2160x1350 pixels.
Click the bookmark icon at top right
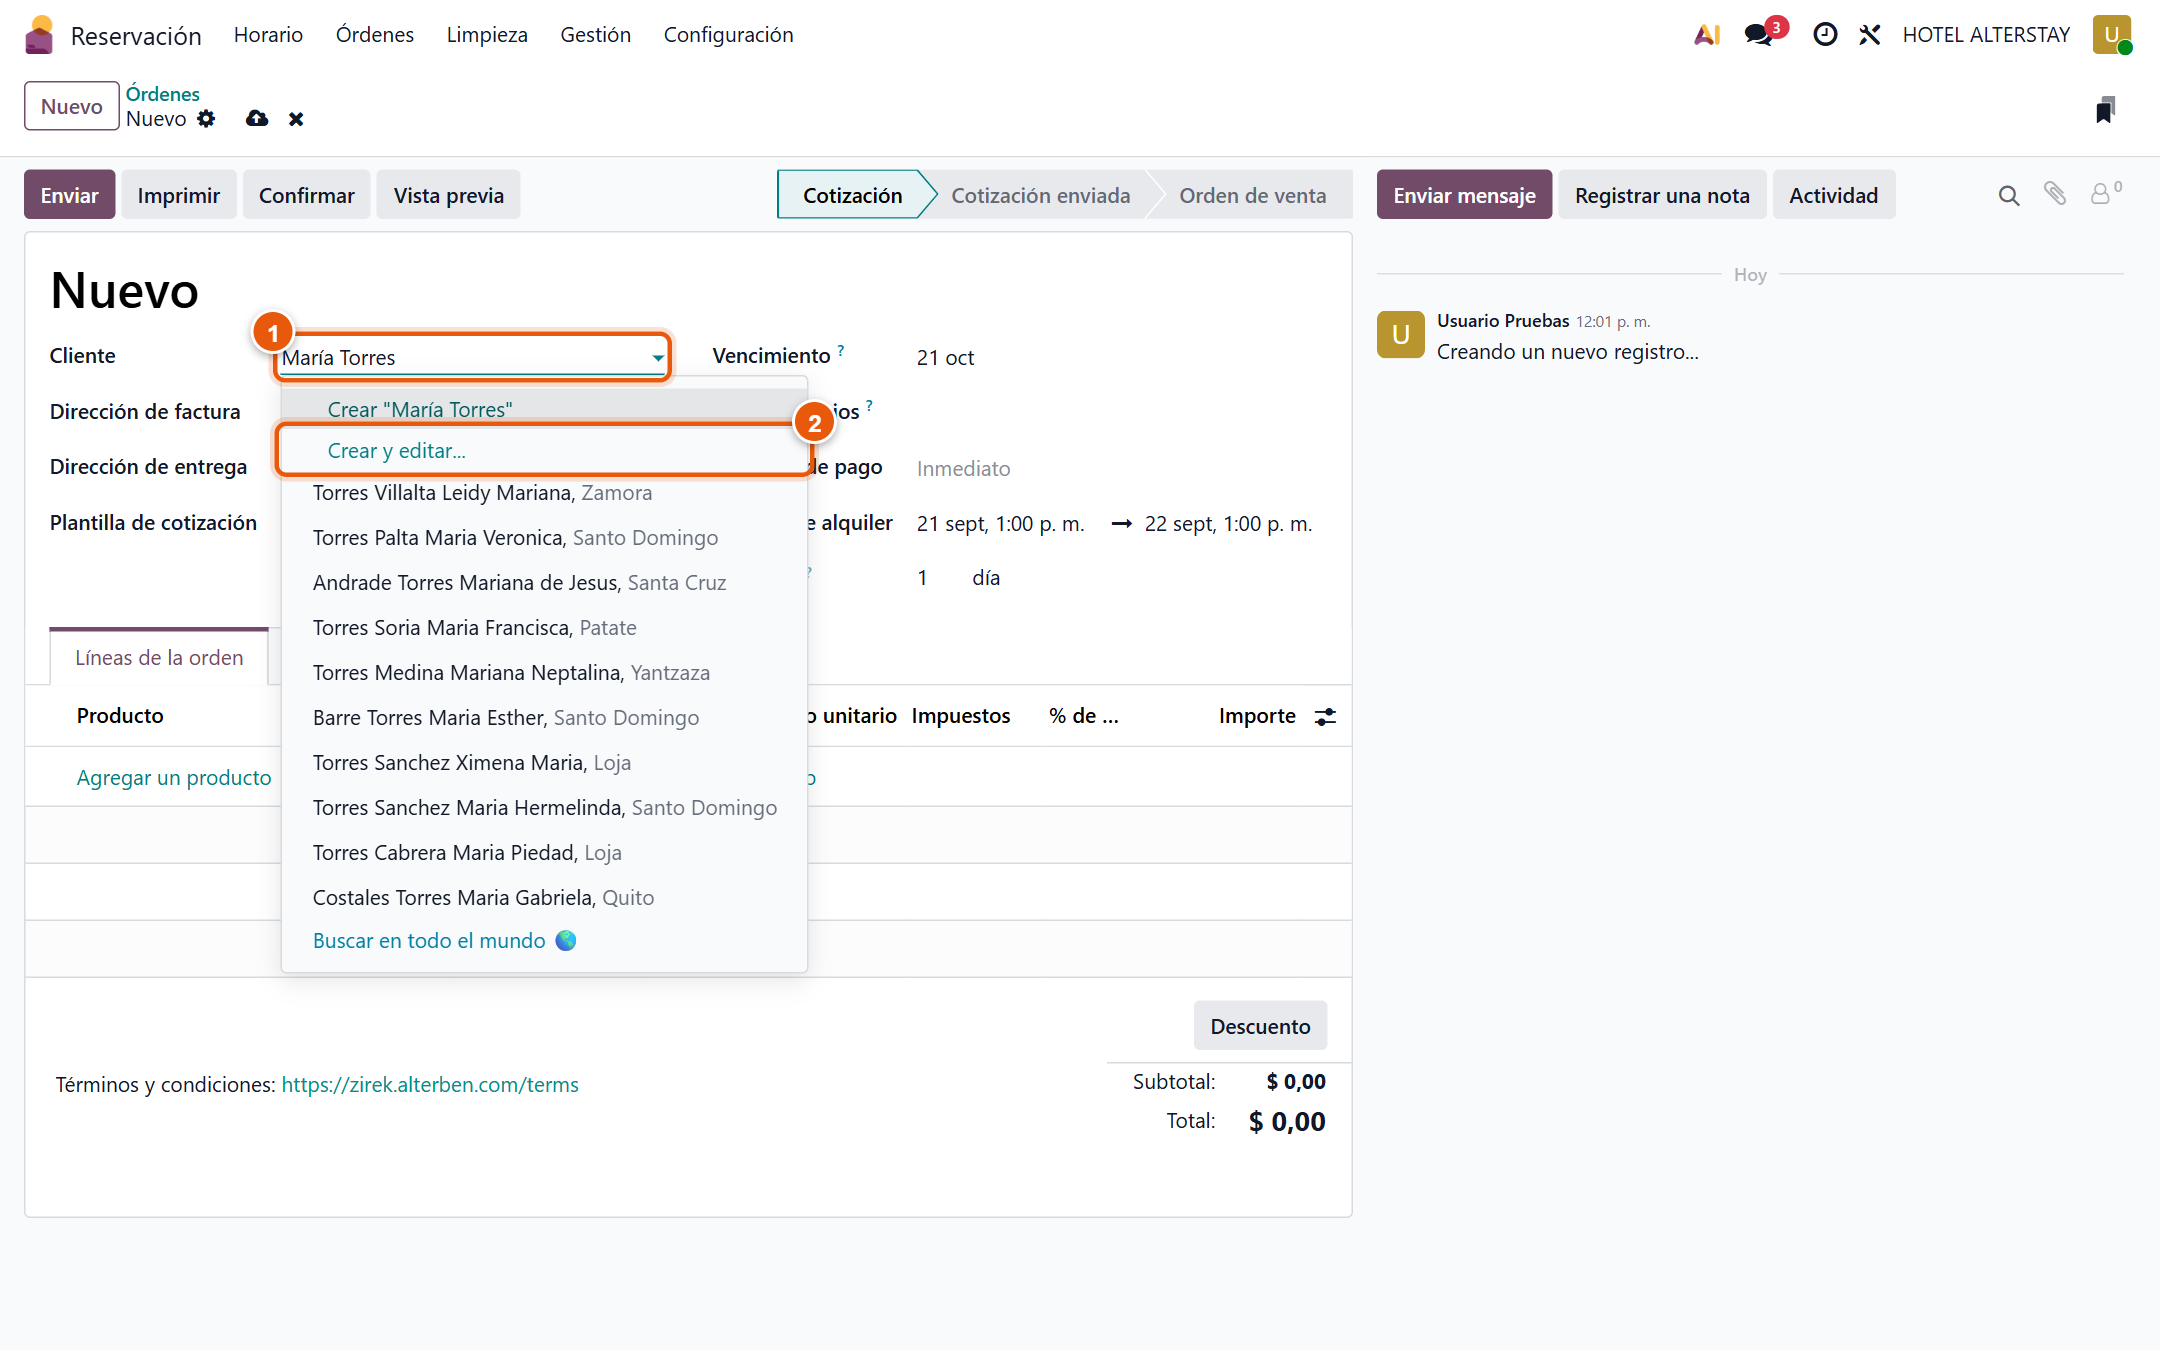(2105, 109)
